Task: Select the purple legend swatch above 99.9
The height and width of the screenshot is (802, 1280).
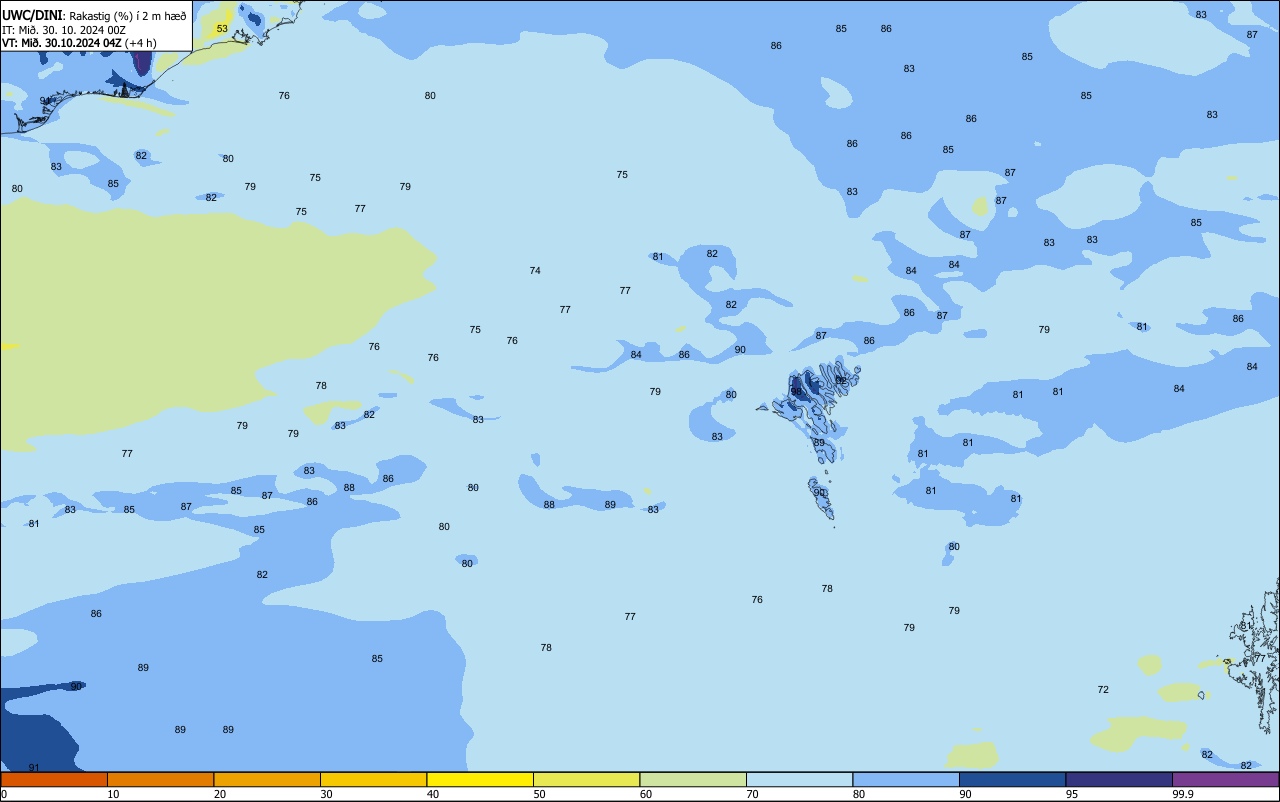Action: tap(1226, 779)
